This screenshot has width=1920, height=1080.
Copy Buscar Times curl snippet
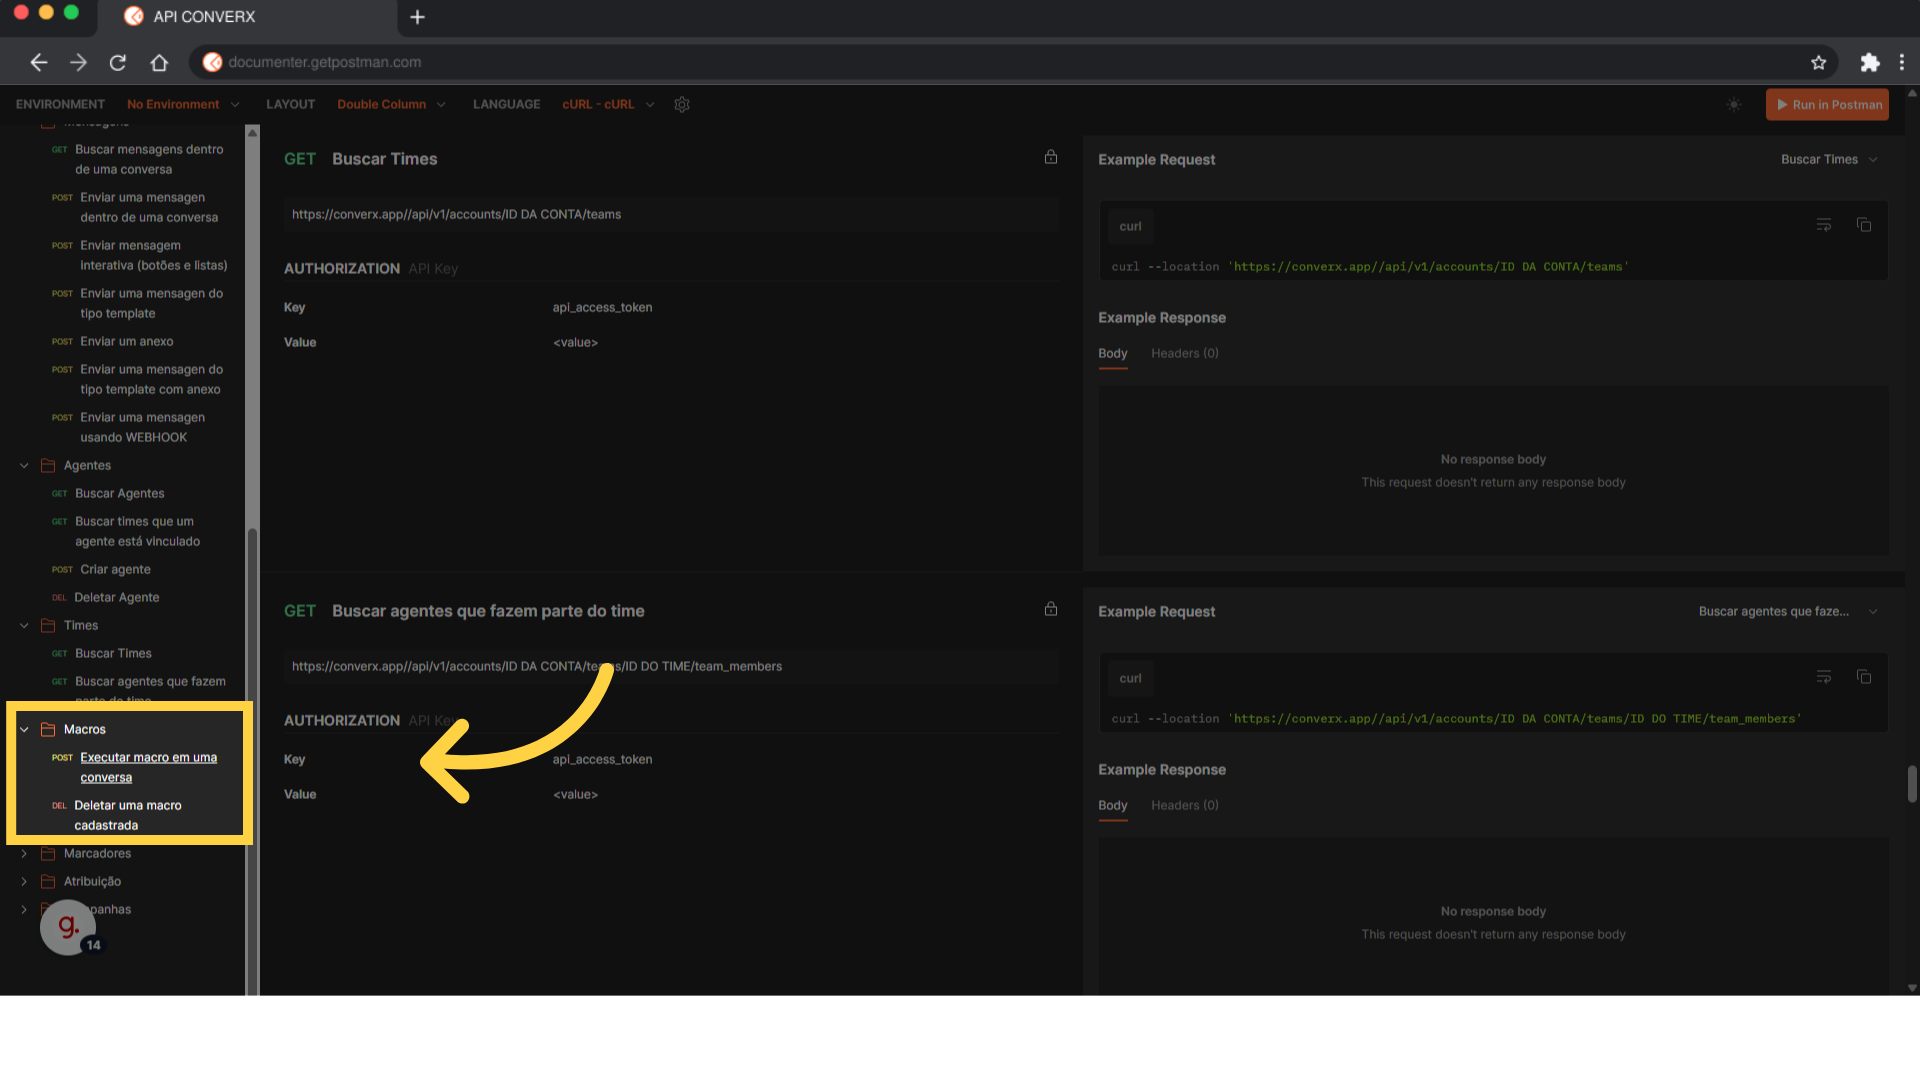coord(1864,225)
